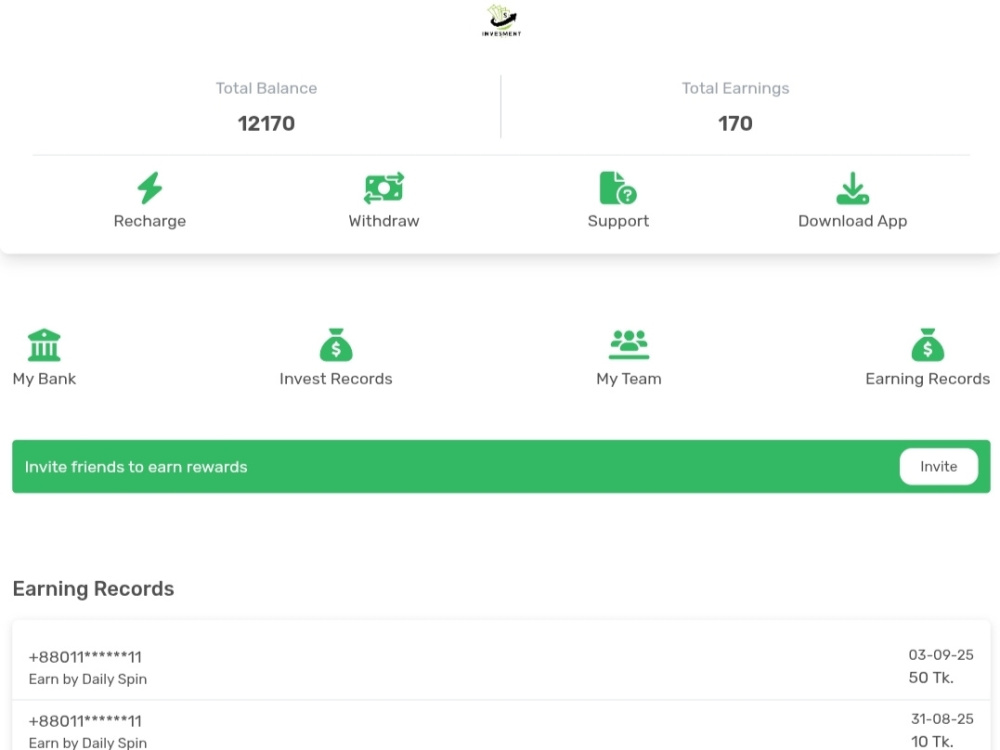The width and height of the screenshot is (1000, 750).
Task: Click the Total Earnings heading
Action: click(x=735, y=88)
